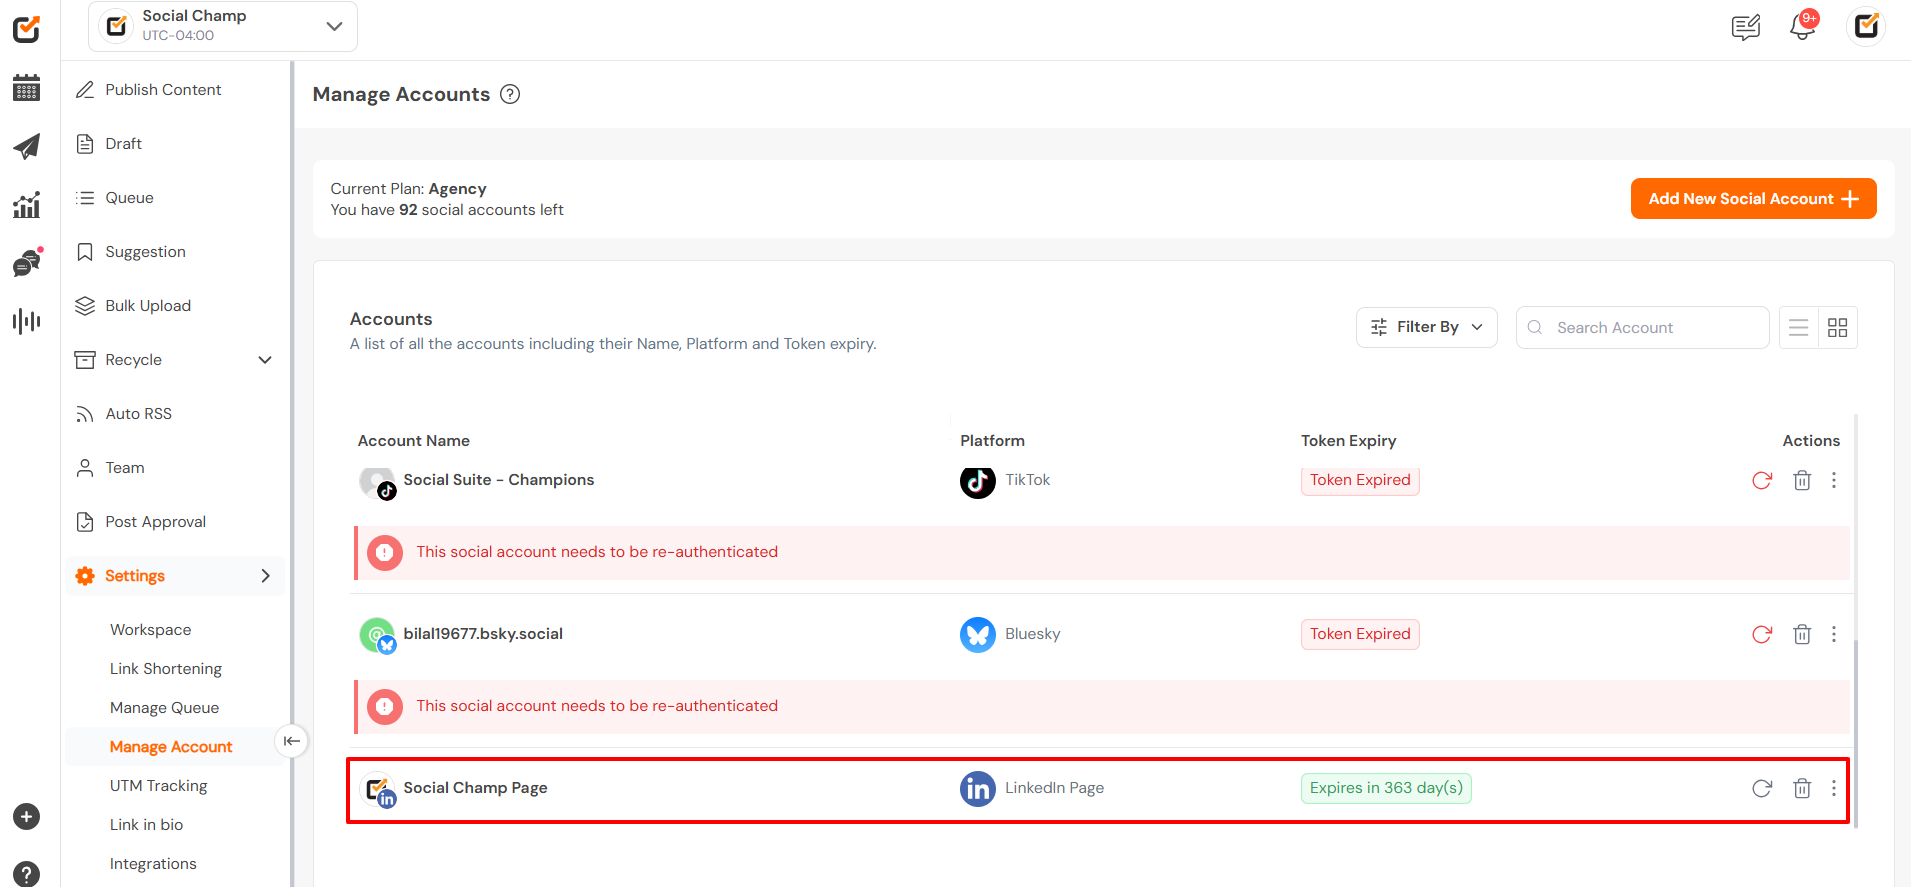
Task: Open UTM Tracking settings
Action: (x=159, y=786)
